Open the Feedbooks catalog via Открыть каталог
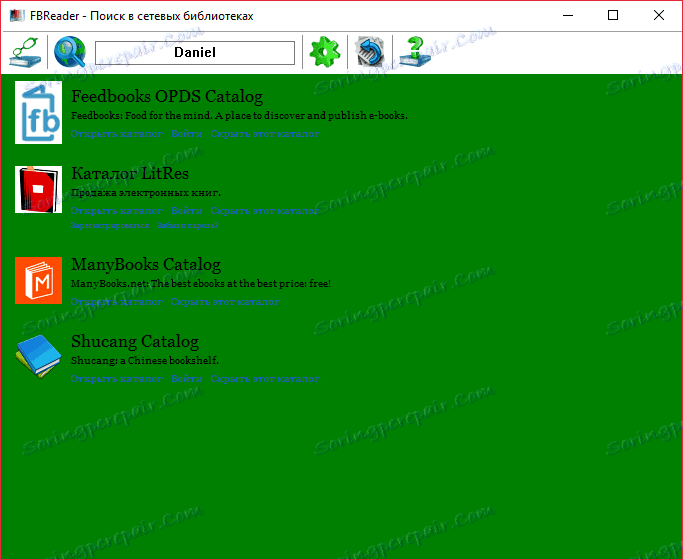The height and width of the screenshot is (560, 683). coord(117,134)
